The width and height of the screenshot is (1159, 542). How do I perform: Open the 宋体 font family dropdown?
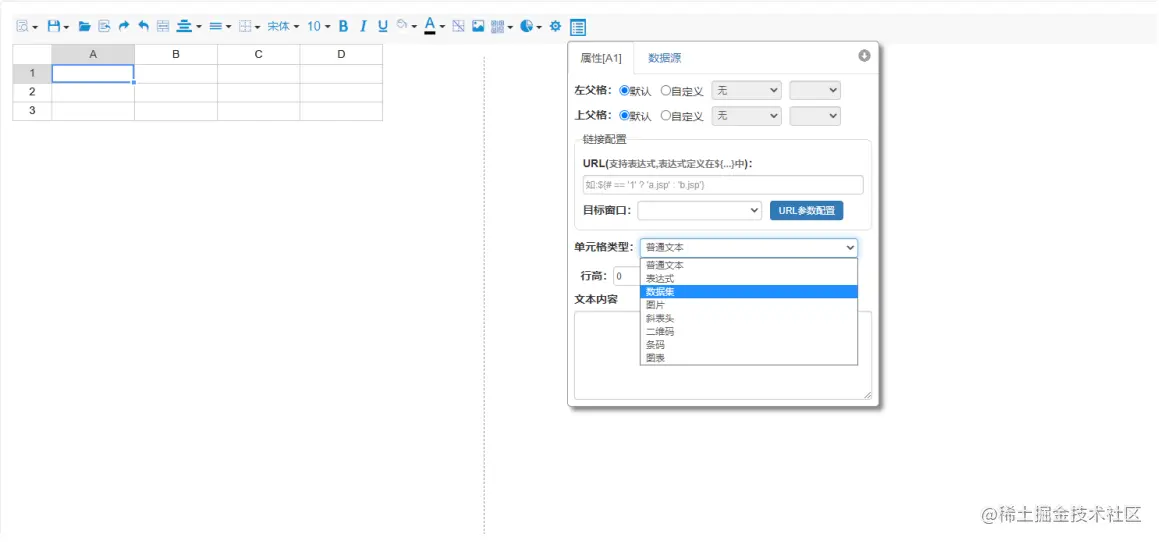point(284,26)
